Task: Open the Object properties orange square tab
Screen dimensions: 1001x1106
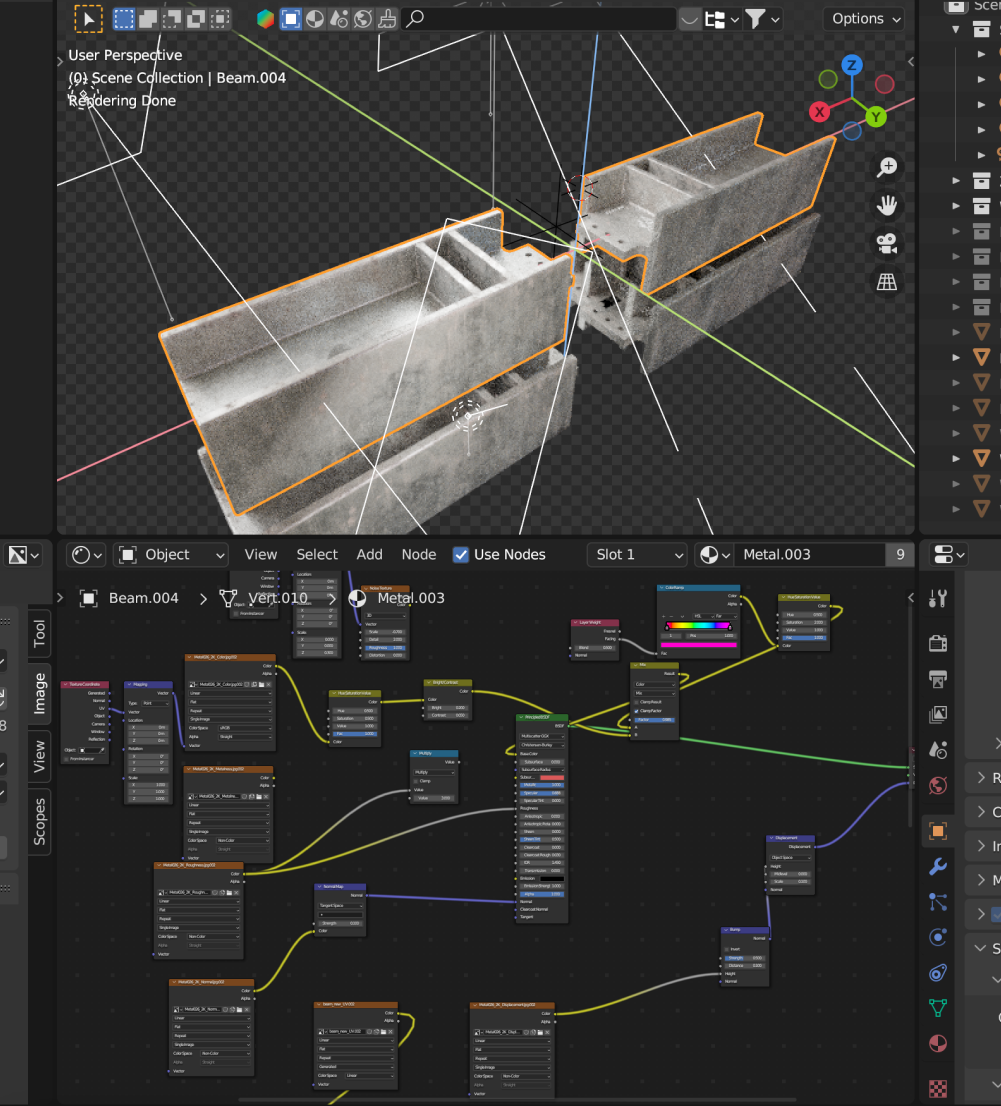Action: (x=938, y=831)
